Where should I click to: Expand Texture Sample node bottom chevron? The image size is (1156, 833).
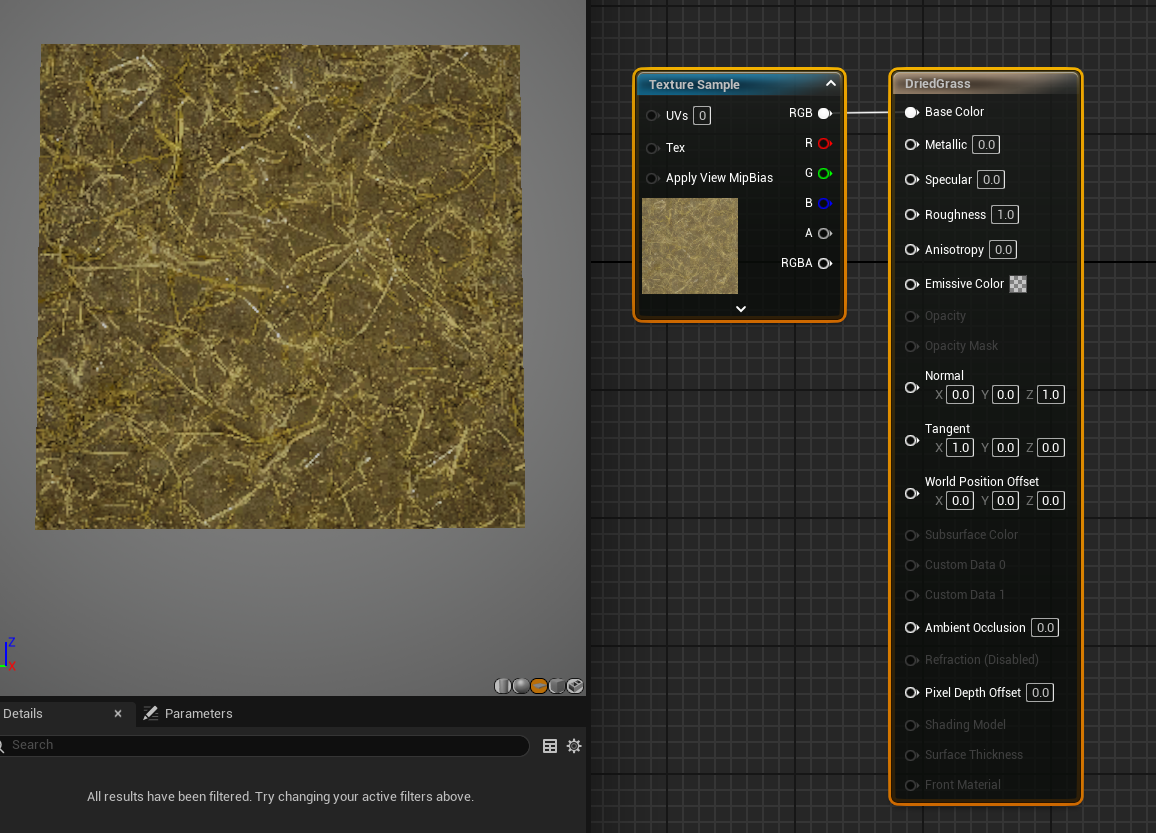point(740,309)
